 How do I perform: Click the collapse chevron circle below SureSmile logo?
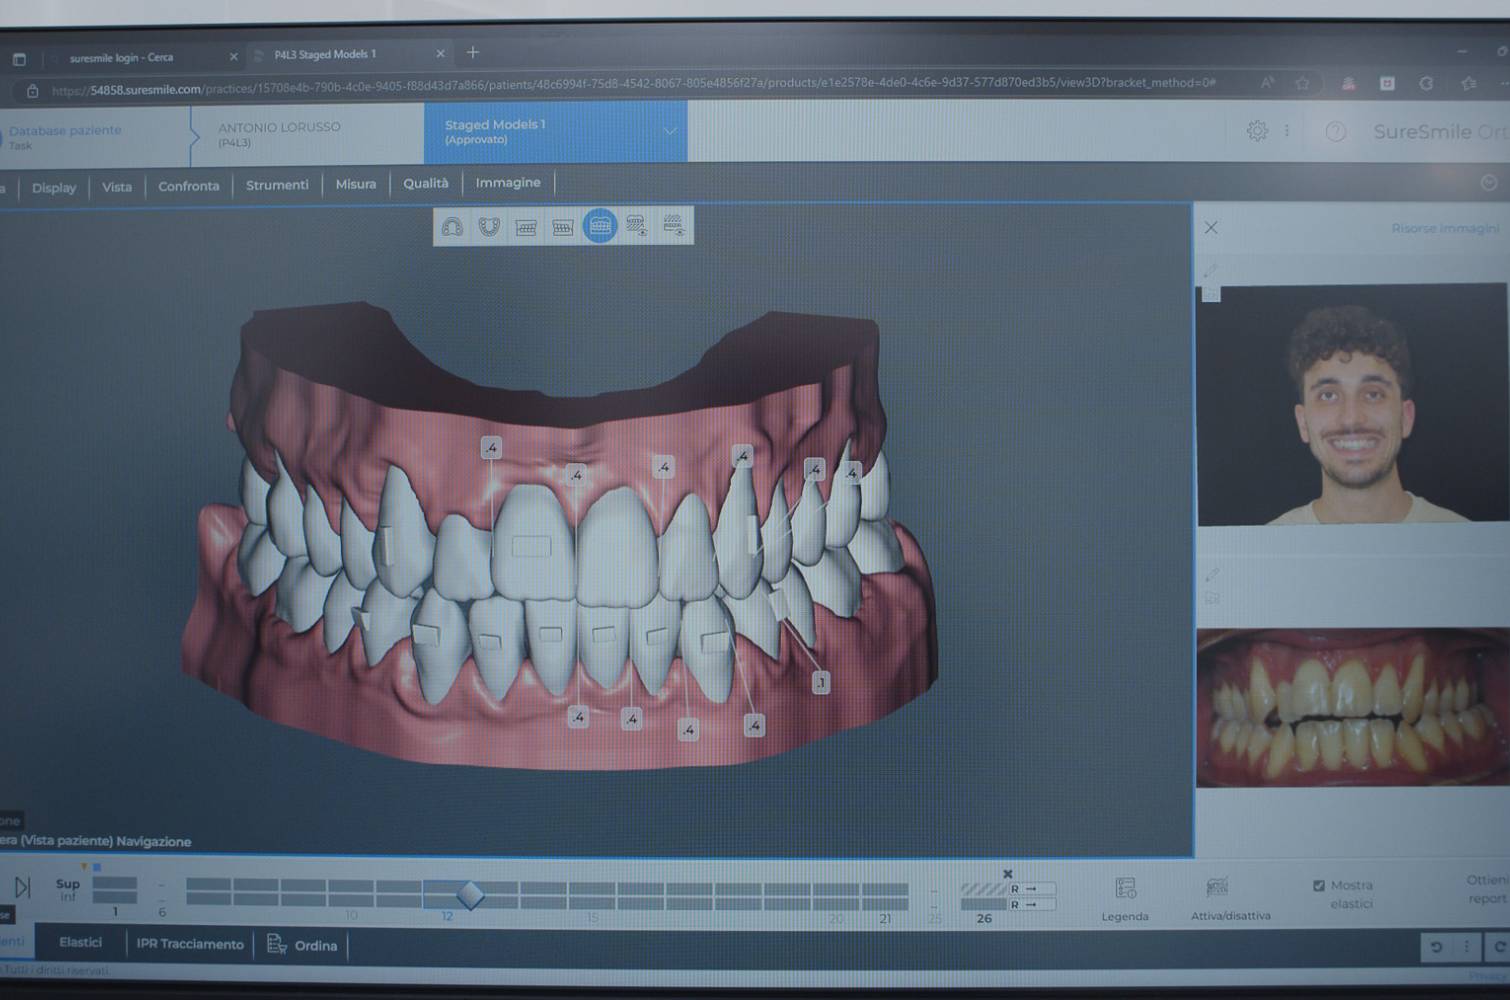[1488, 182]
